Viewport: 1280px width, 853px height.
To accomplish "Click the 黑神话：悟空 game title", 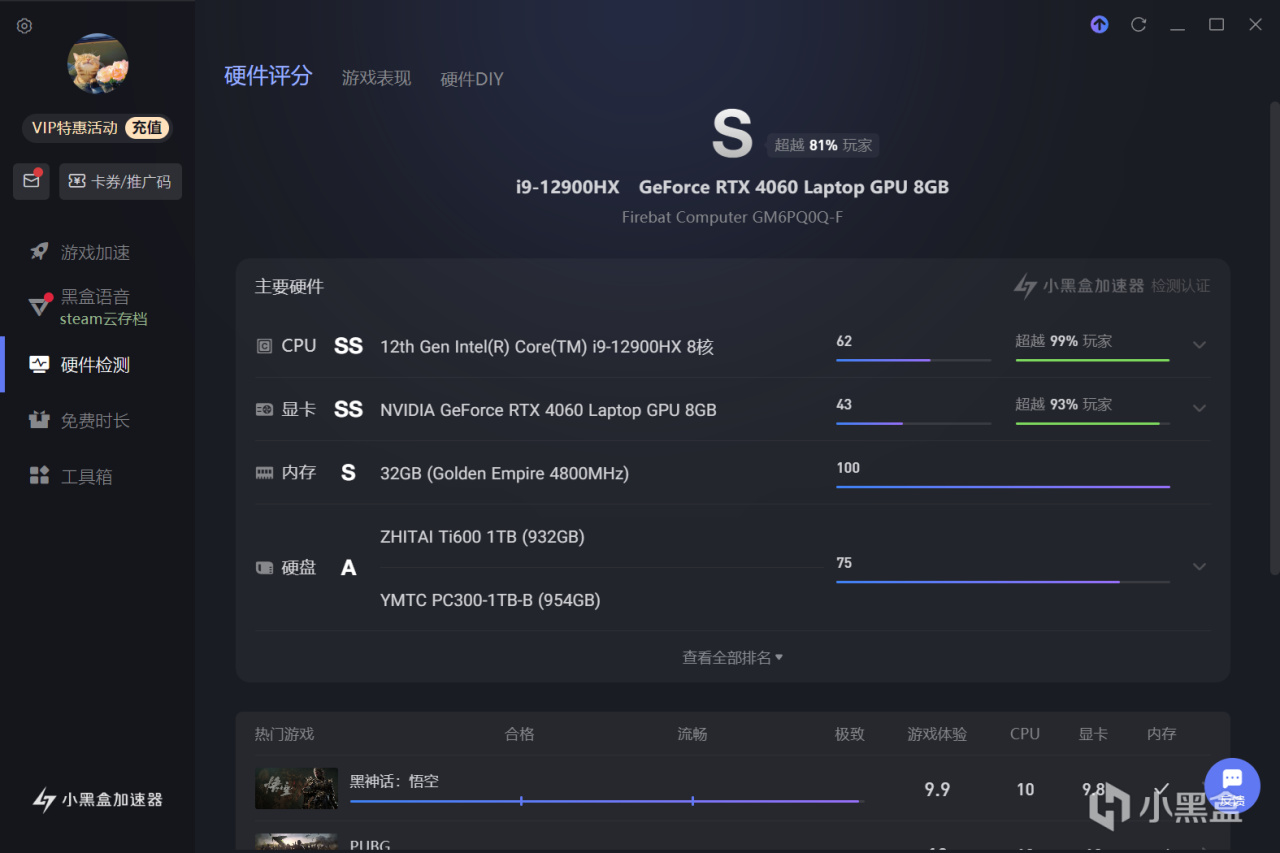I will (x=394, y=780).
